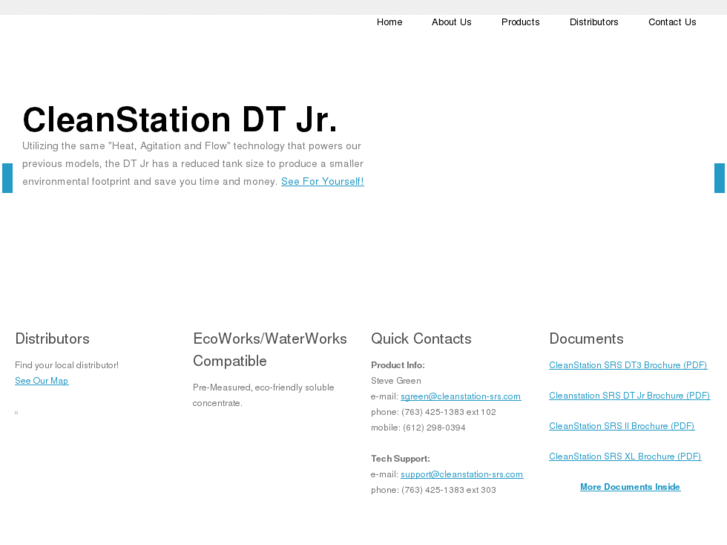Click the 'Tech Support:' label
727x545 pixels.
pos(400,459)
